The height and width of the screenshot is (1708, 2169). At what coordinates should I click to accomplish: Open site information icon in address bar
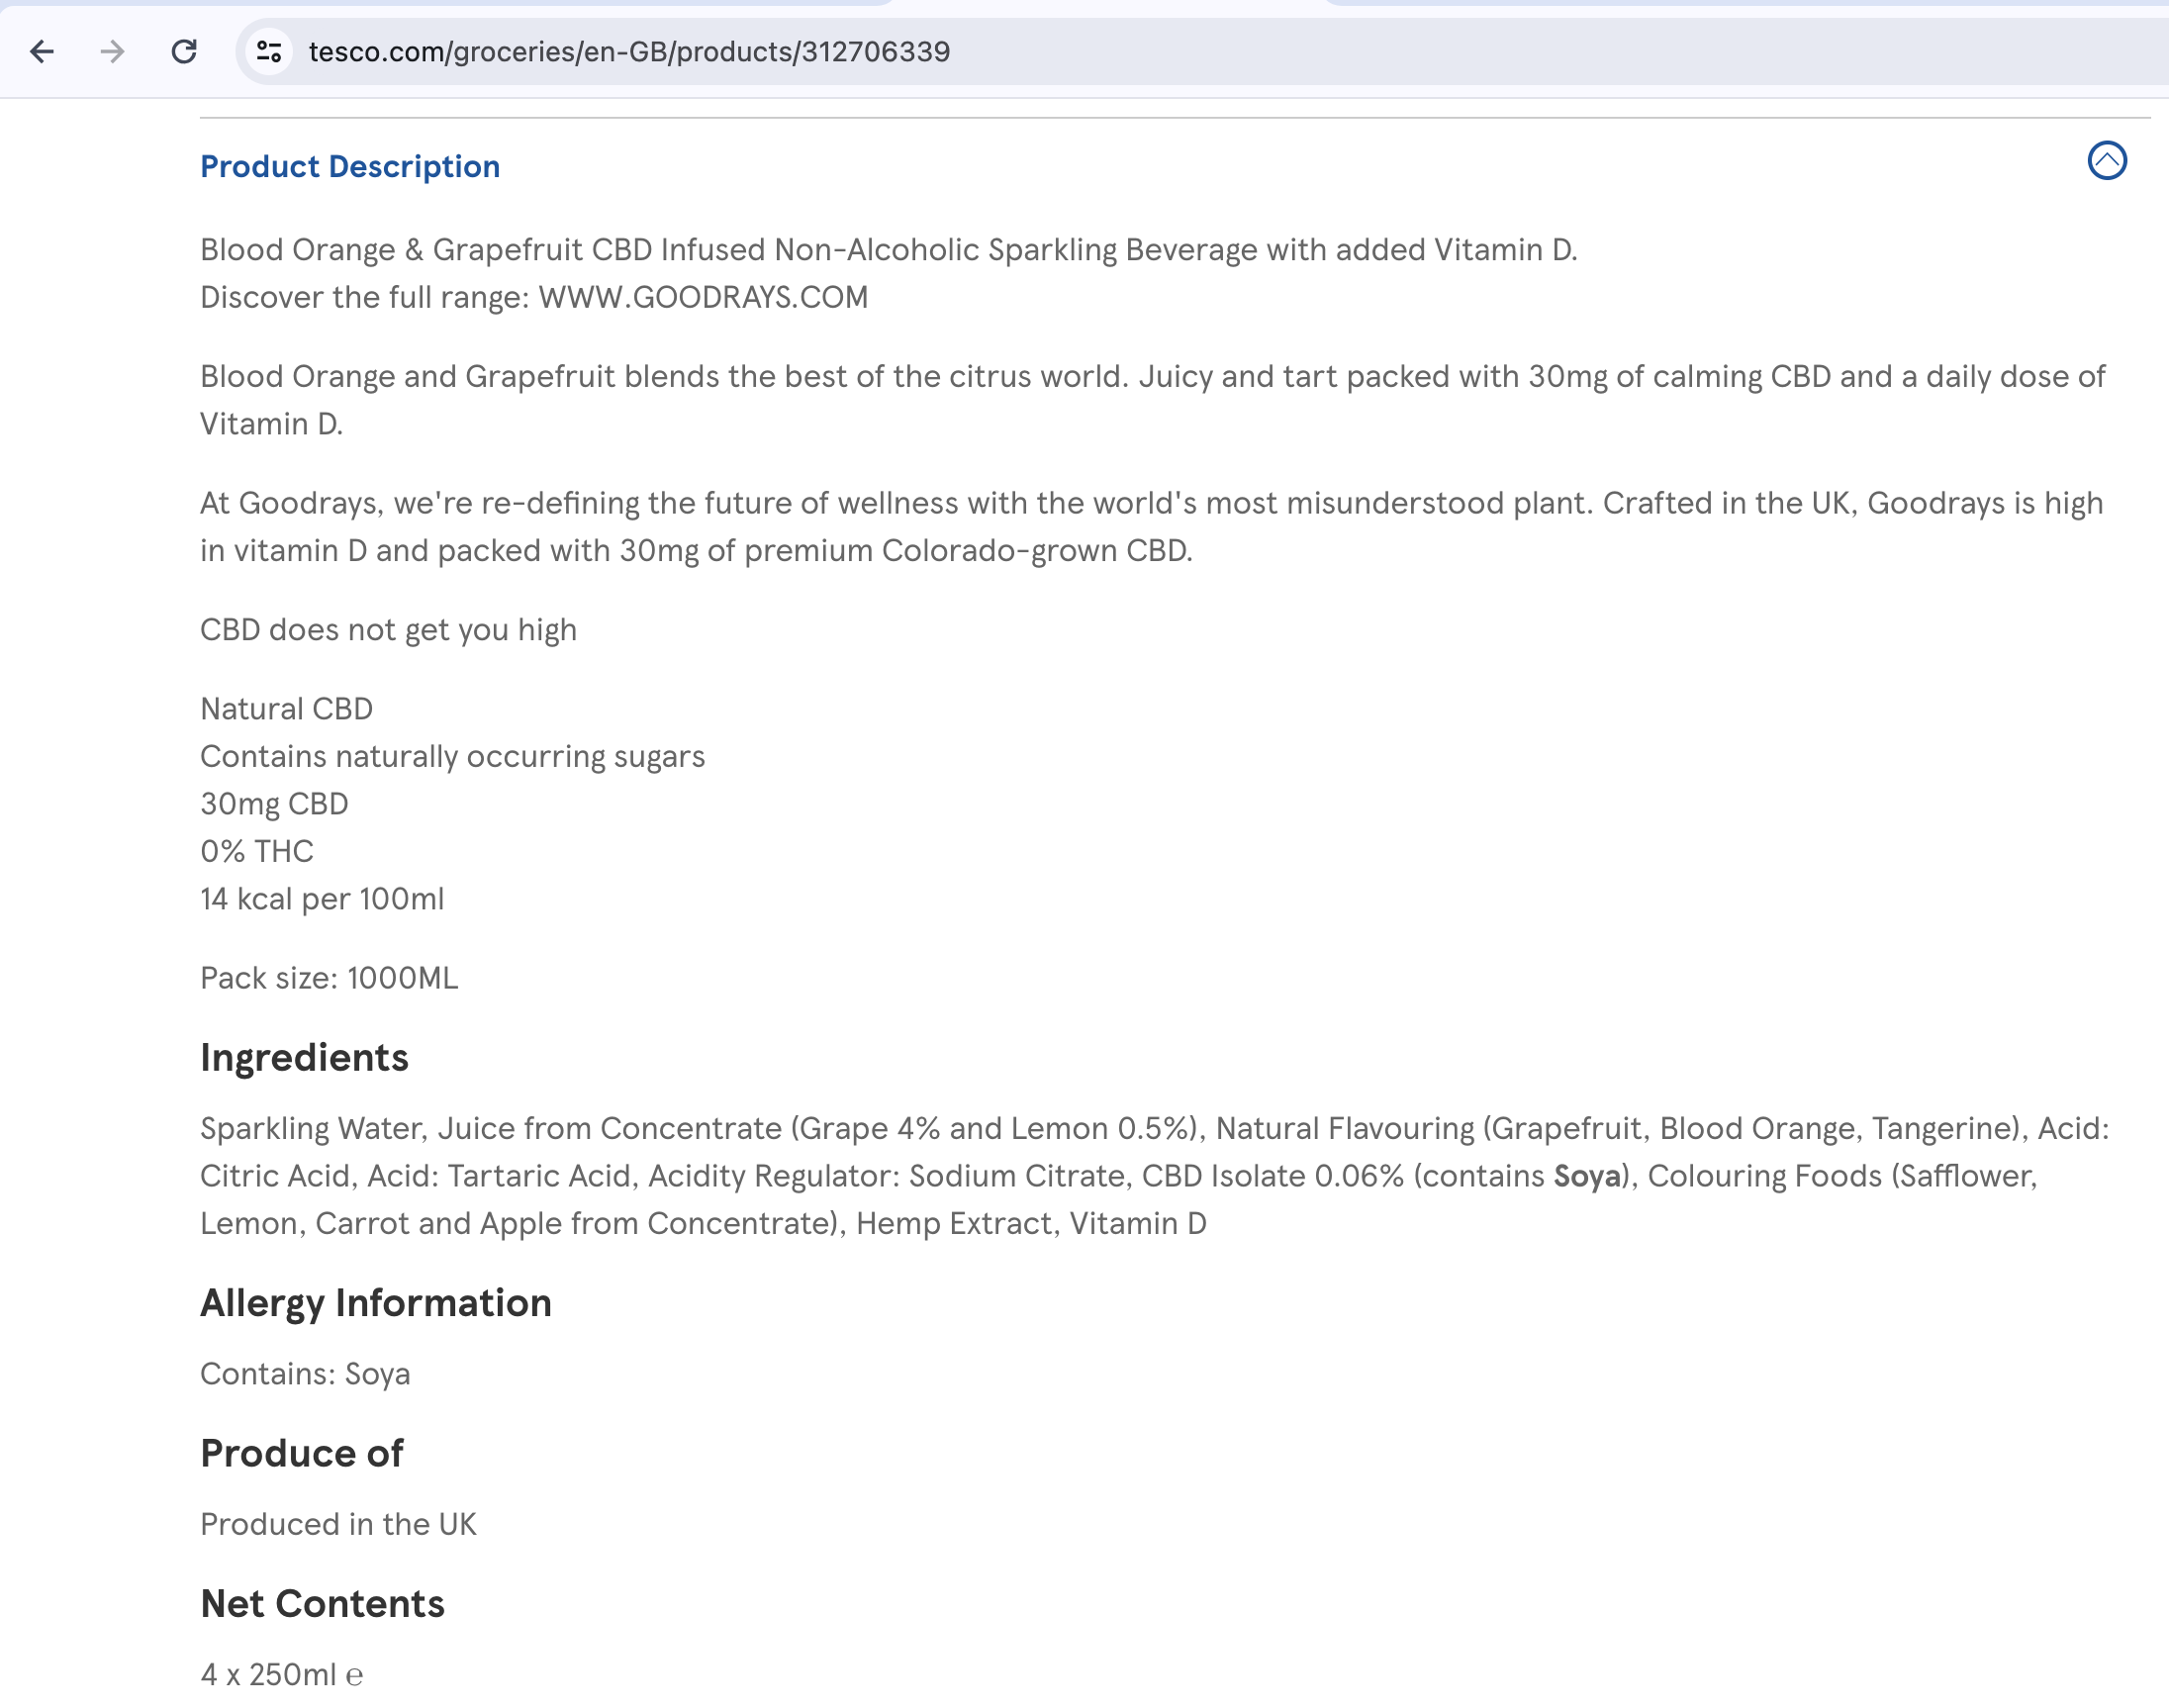click(269, 51)
